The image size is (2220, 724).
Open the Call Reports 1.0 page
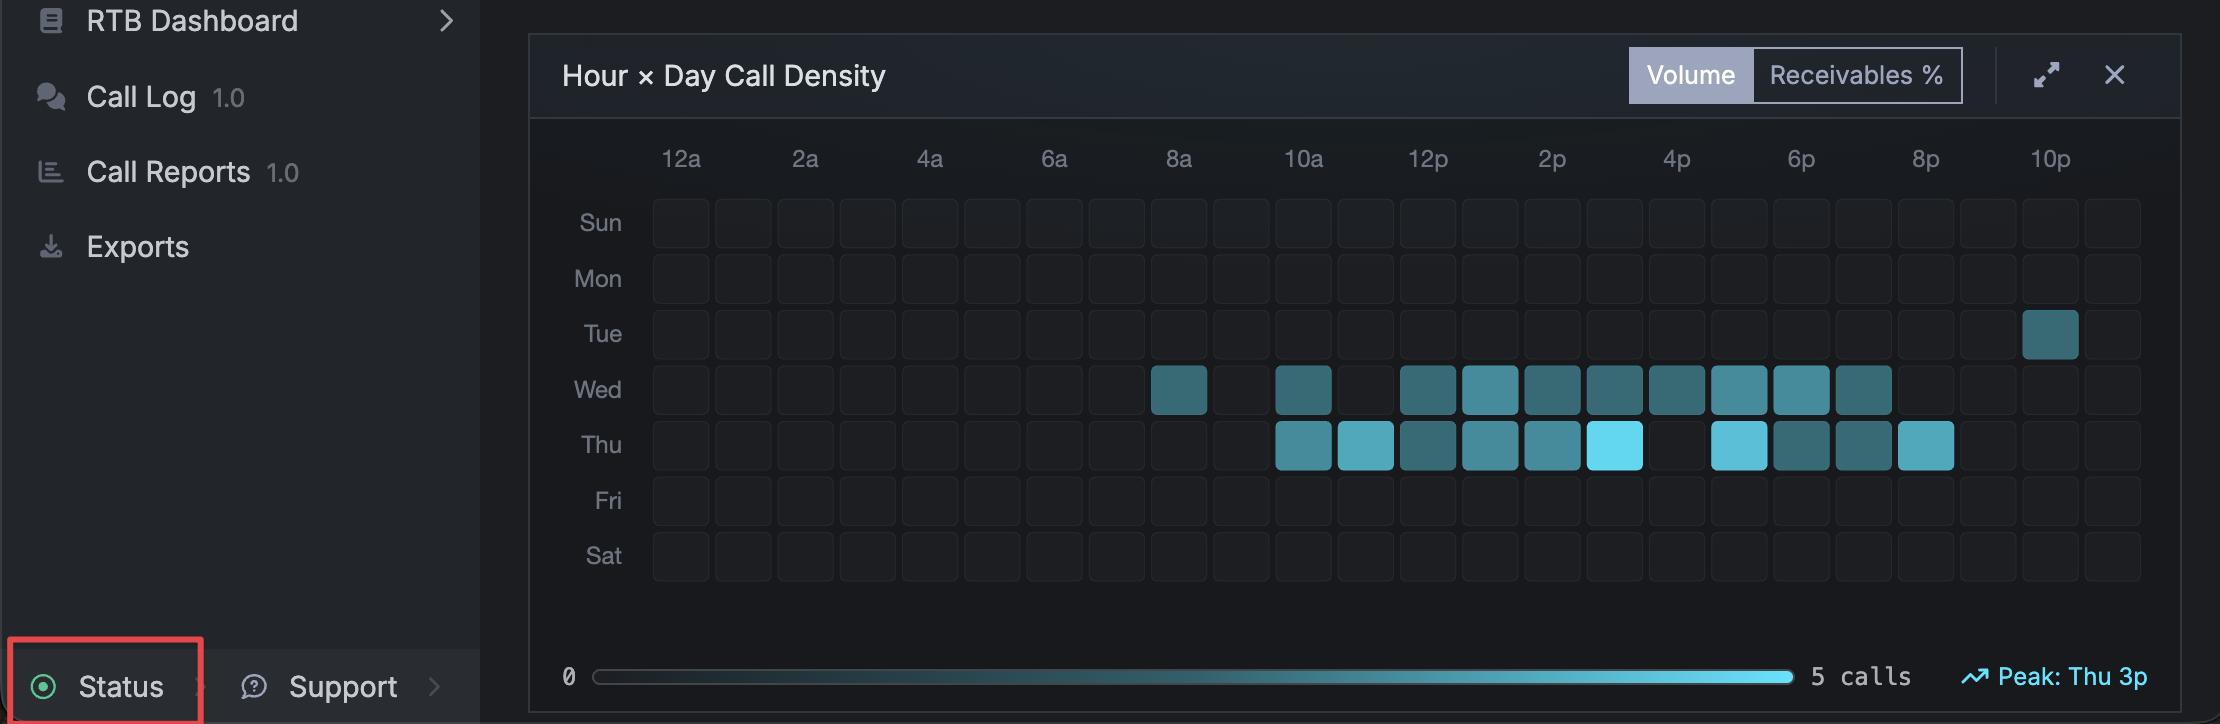(192, 172)
